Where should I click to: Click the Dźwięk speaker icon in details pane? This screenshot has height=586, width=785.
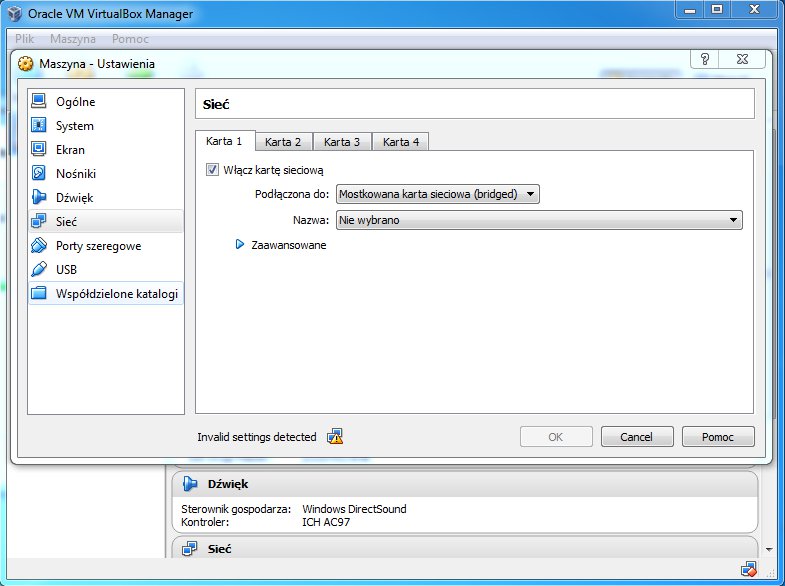pos(190,484)
